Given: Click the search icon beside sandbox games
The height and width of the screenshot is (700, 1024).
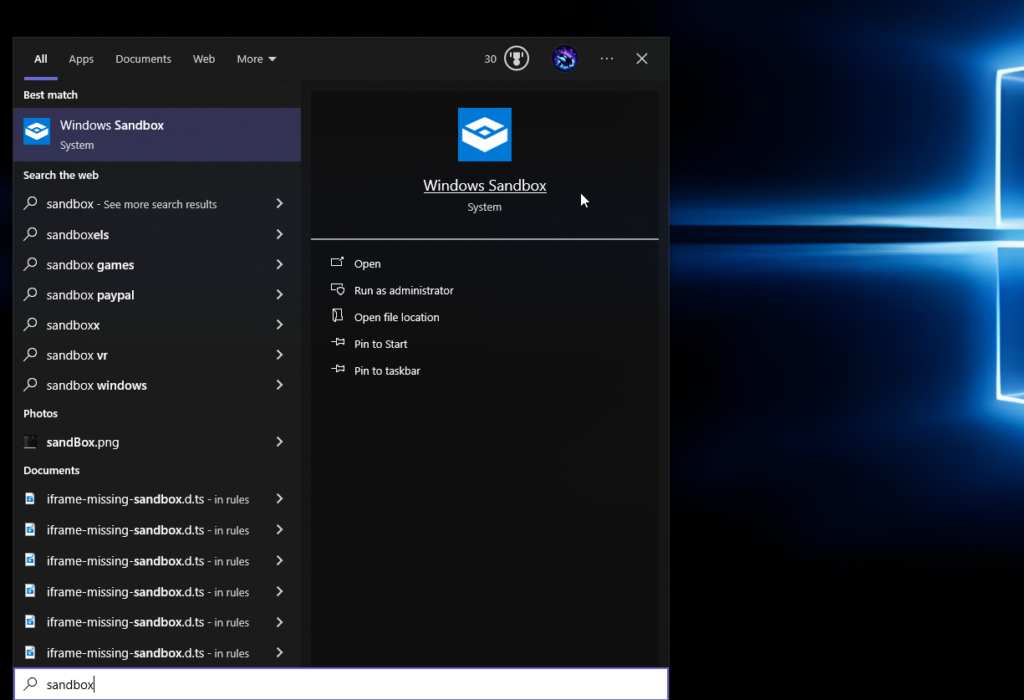Looking at the screenshot, I should point(31,264).
